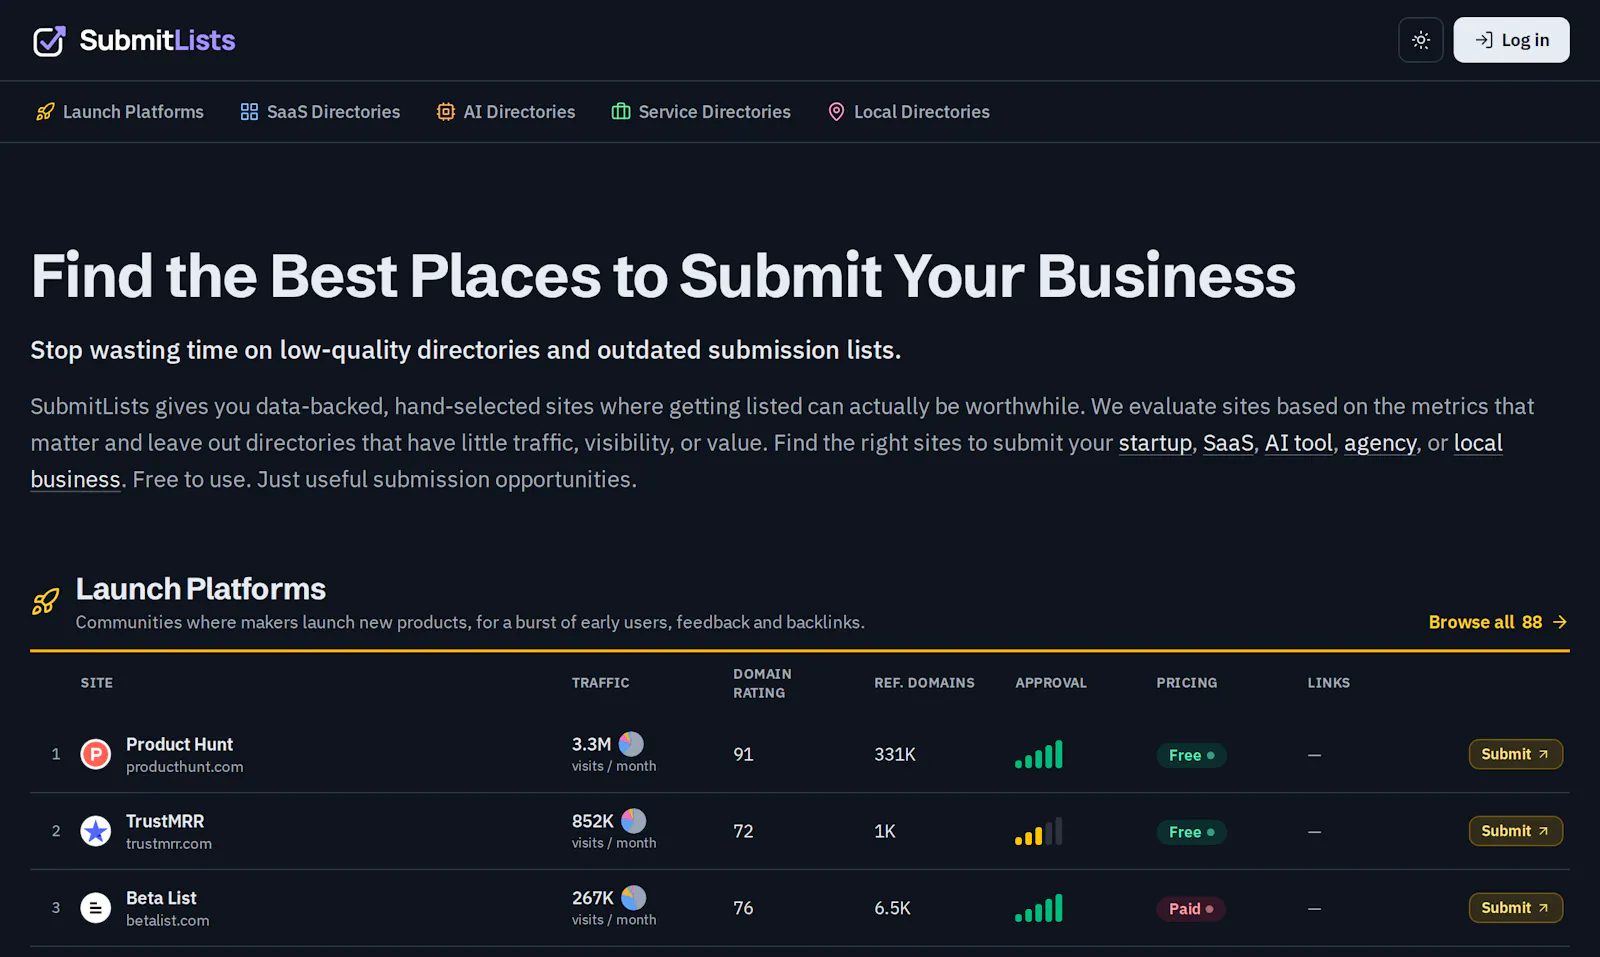This screenshot has height=957, width=1600.
Task: Submit to TrustMRR
Action: pos(1515,831)
